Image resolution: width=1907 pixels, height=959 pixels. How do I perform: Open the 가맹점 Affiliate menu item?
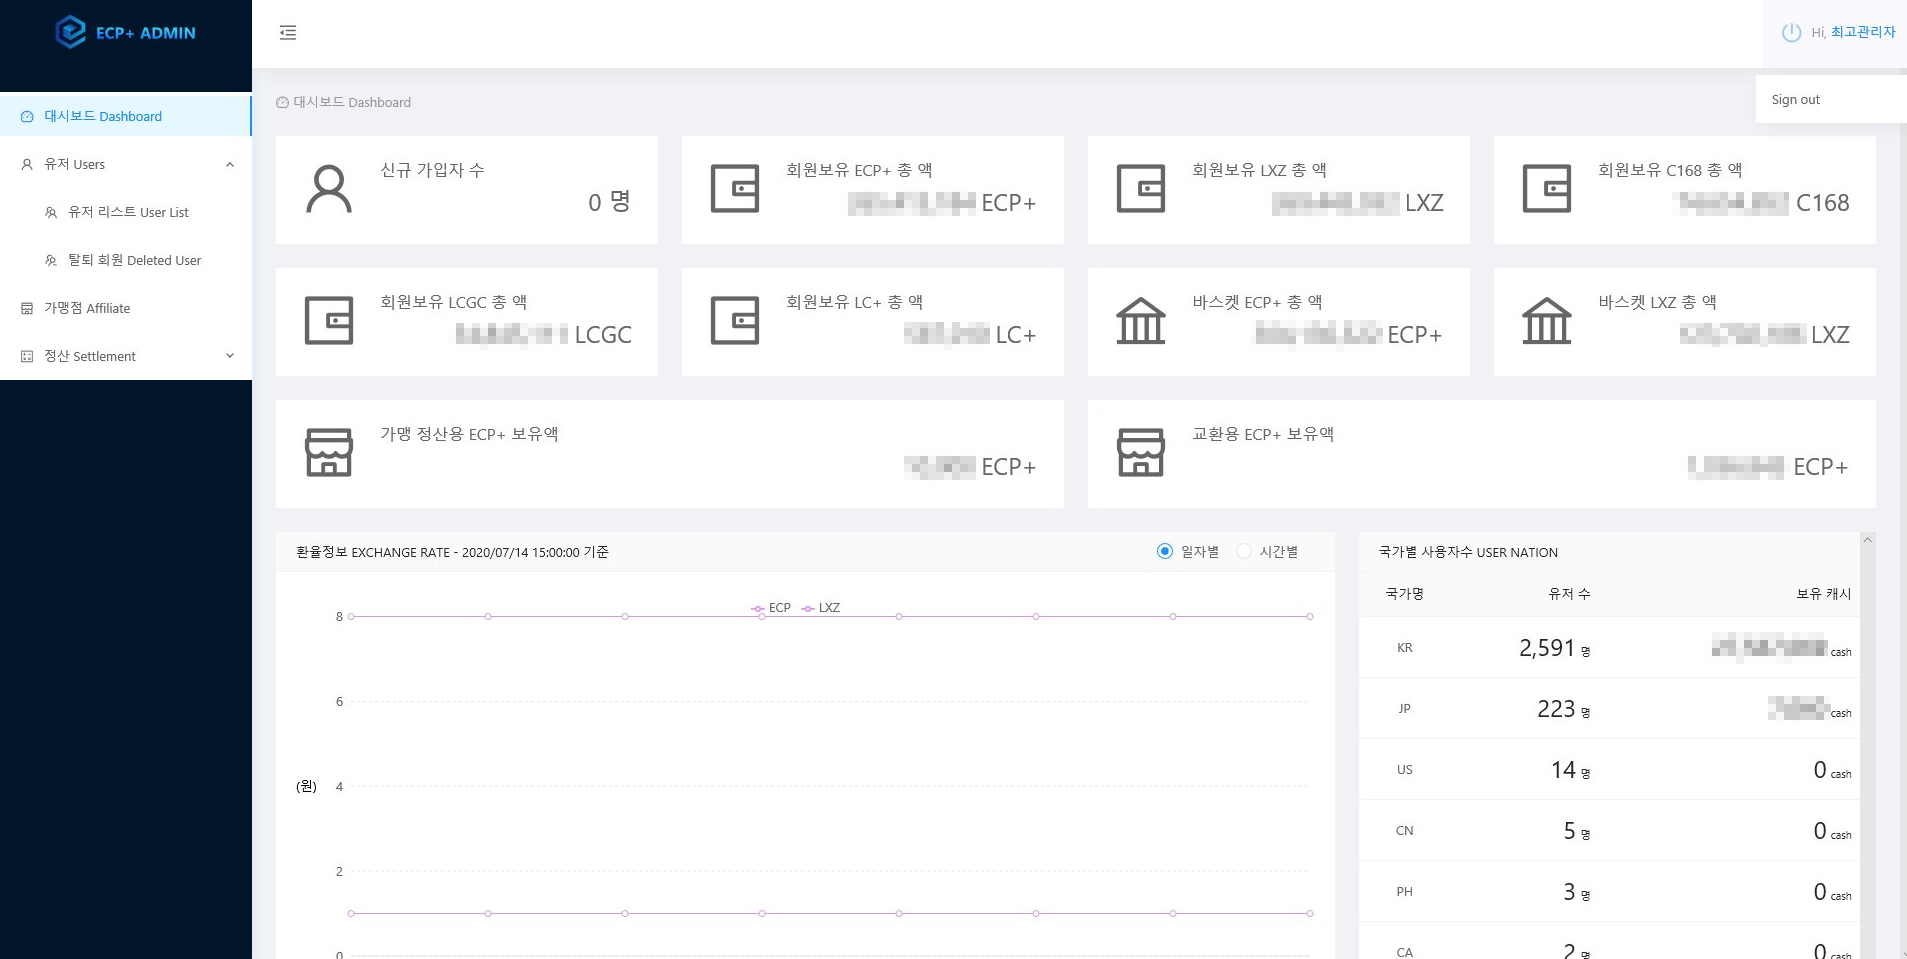pos(126,308)
